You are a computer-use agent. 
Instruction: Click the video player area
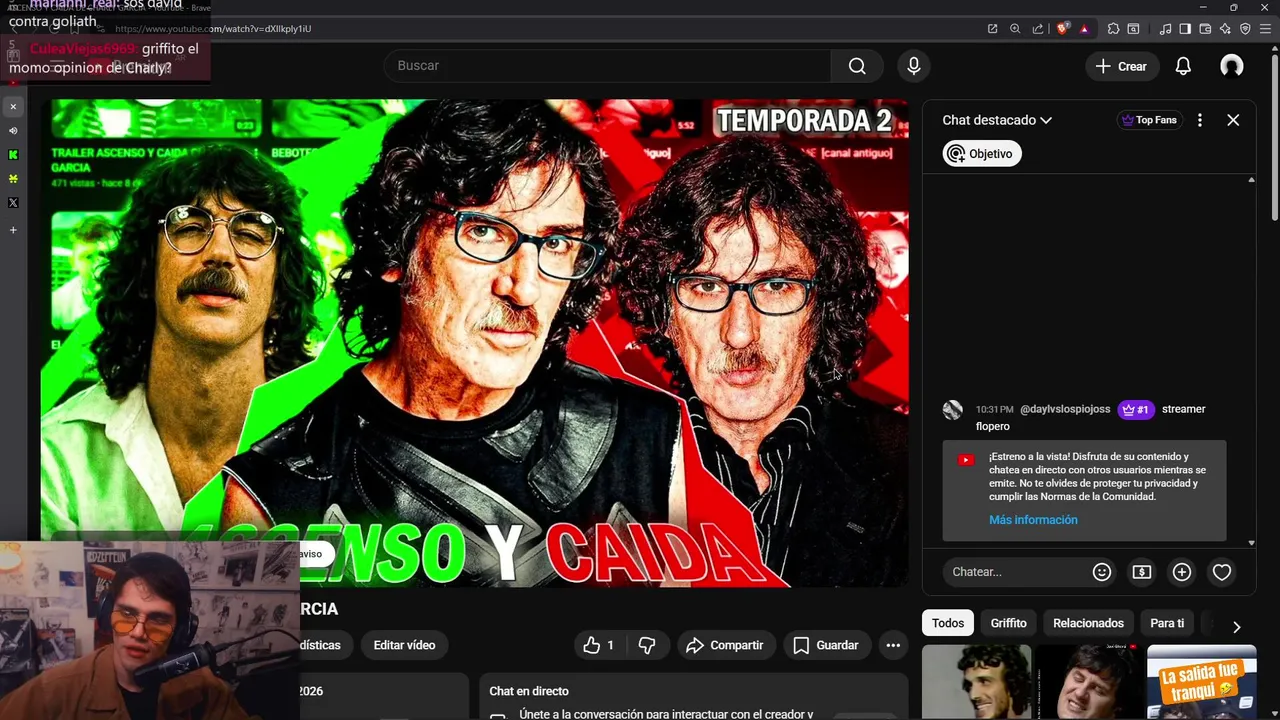click(475, 342)
